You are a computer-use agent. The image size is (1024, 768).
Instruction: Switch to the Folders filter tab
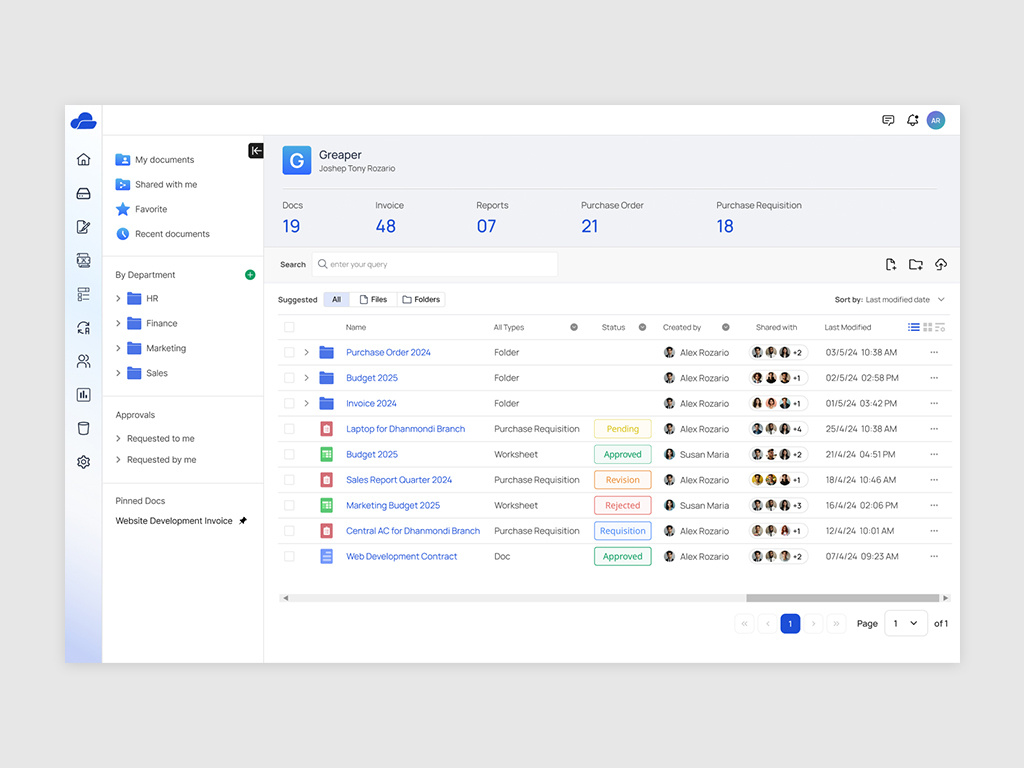click(x=421, y=299)
